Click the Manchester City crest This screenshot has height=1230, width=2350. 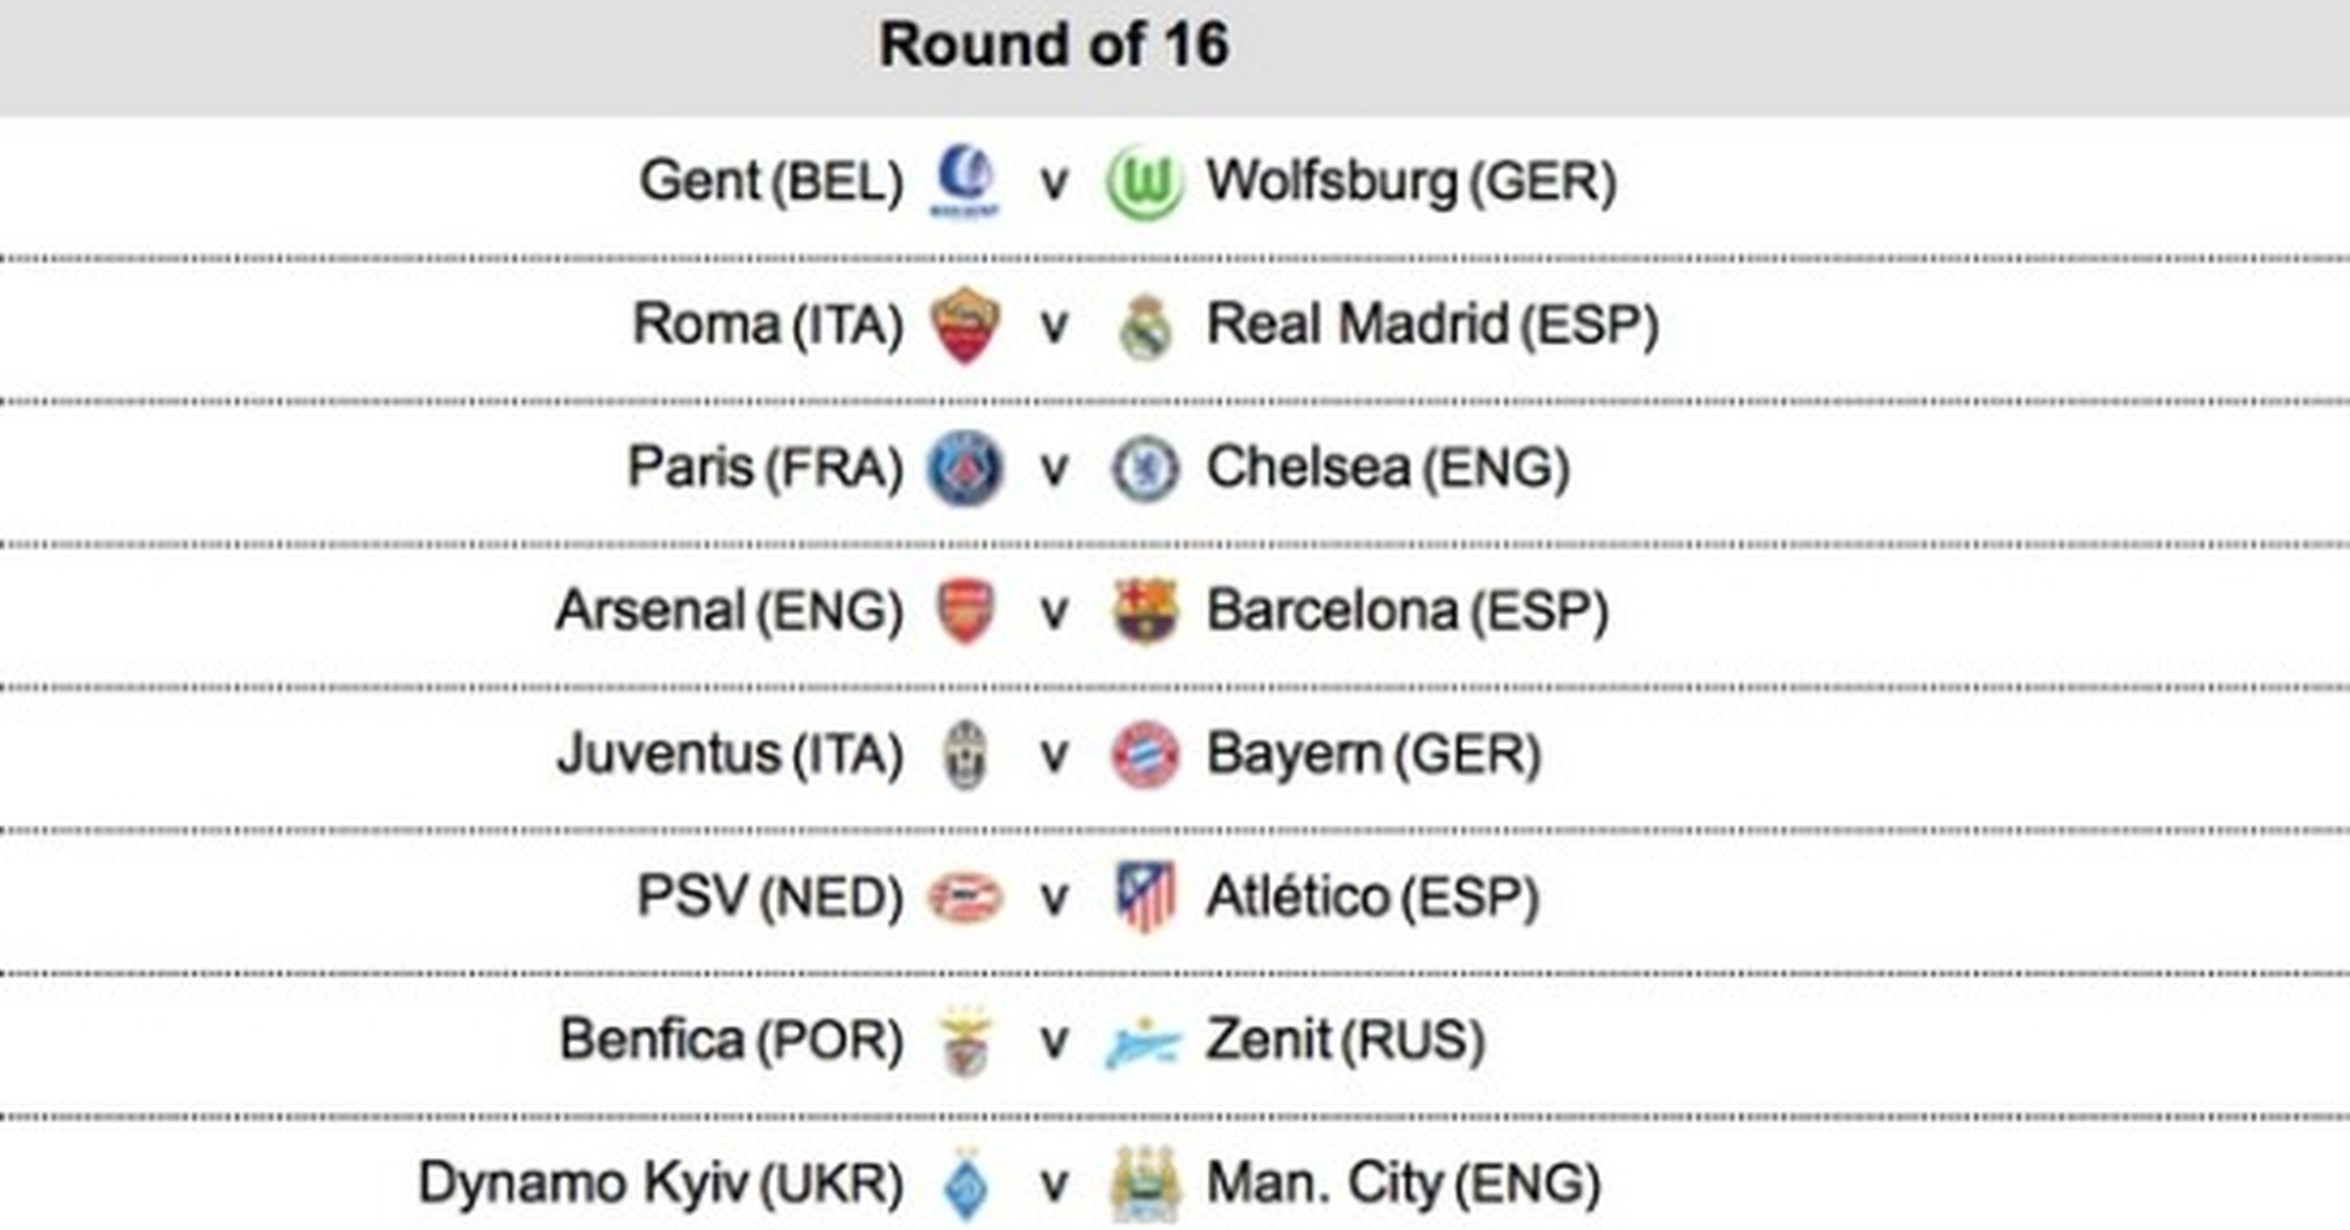pyautogui.click(x=1145, y=1184)
